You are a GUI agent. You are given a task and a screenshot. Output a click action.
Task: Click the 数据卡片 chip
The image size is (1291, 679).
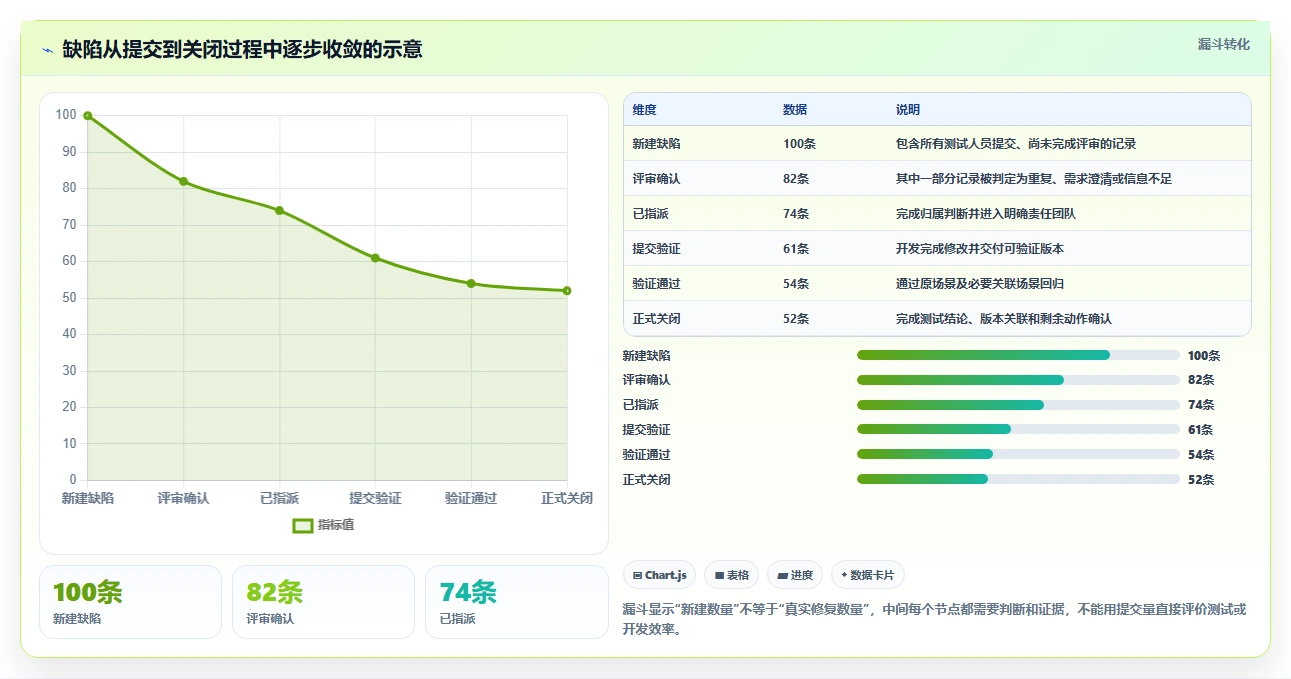(868, 575)
